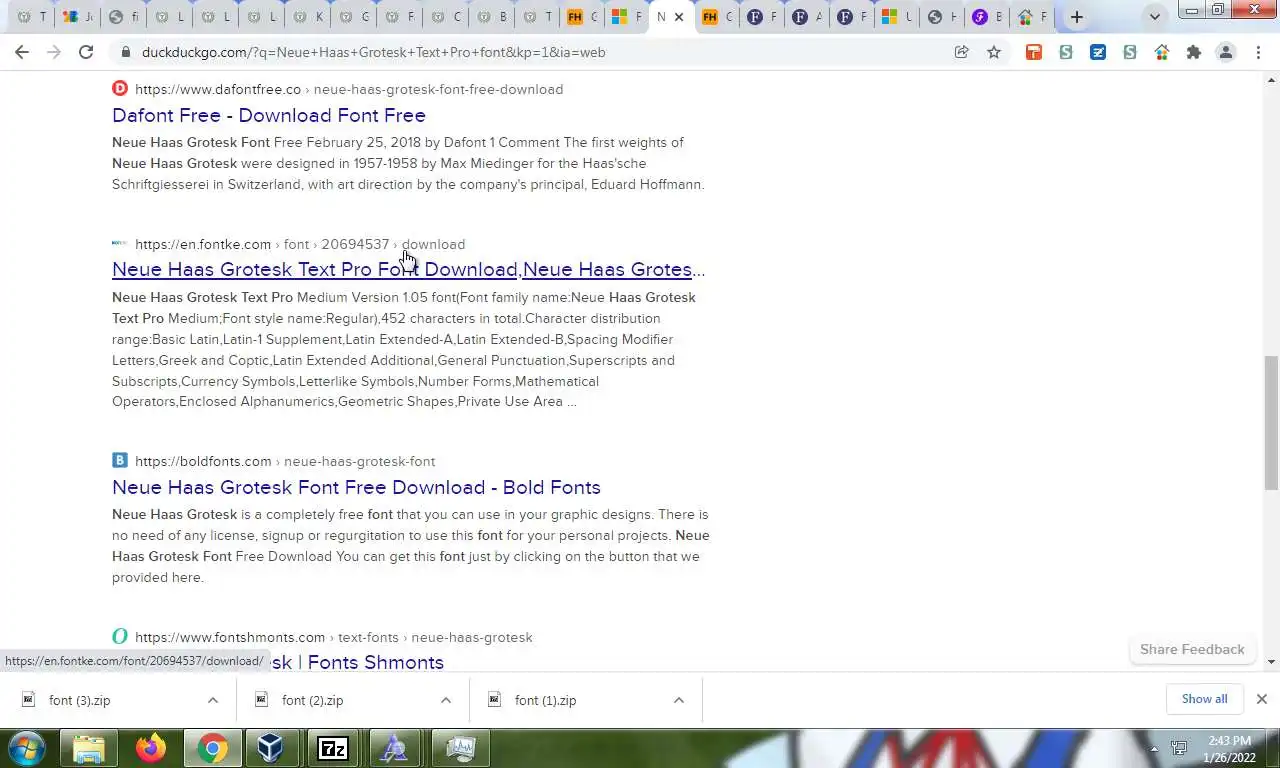Screen dimensions: 1280x768
Task: Open a new tab with the plus button
Action: [x=1077, y=17]
